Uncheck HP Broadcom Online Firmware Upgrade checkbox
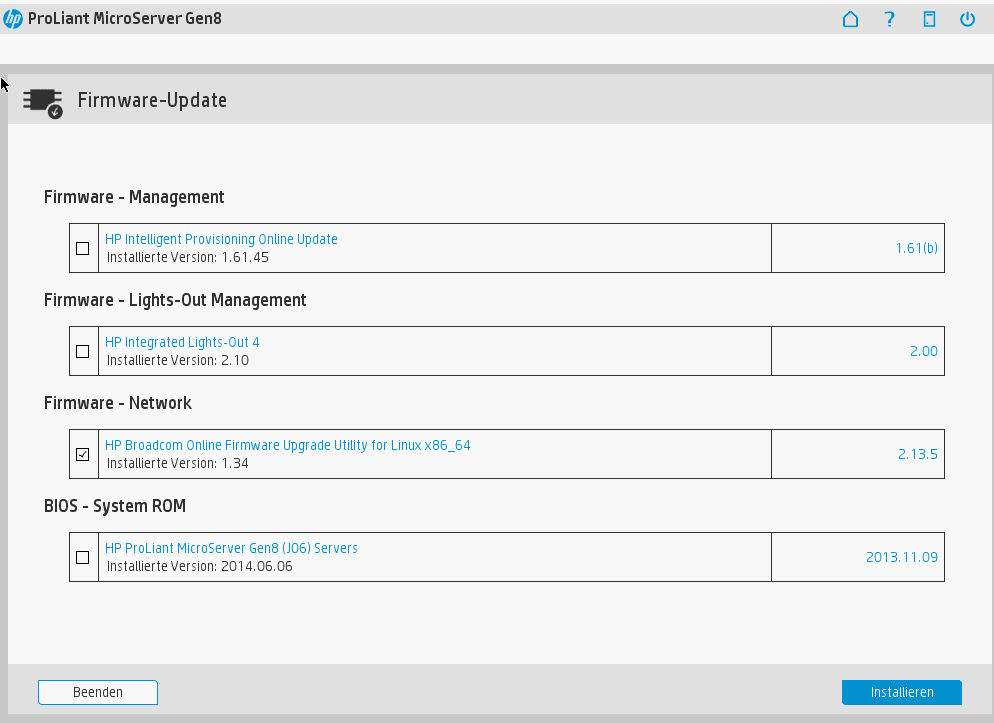The height and width of the screenshot is (723, 994). (82, 454)
